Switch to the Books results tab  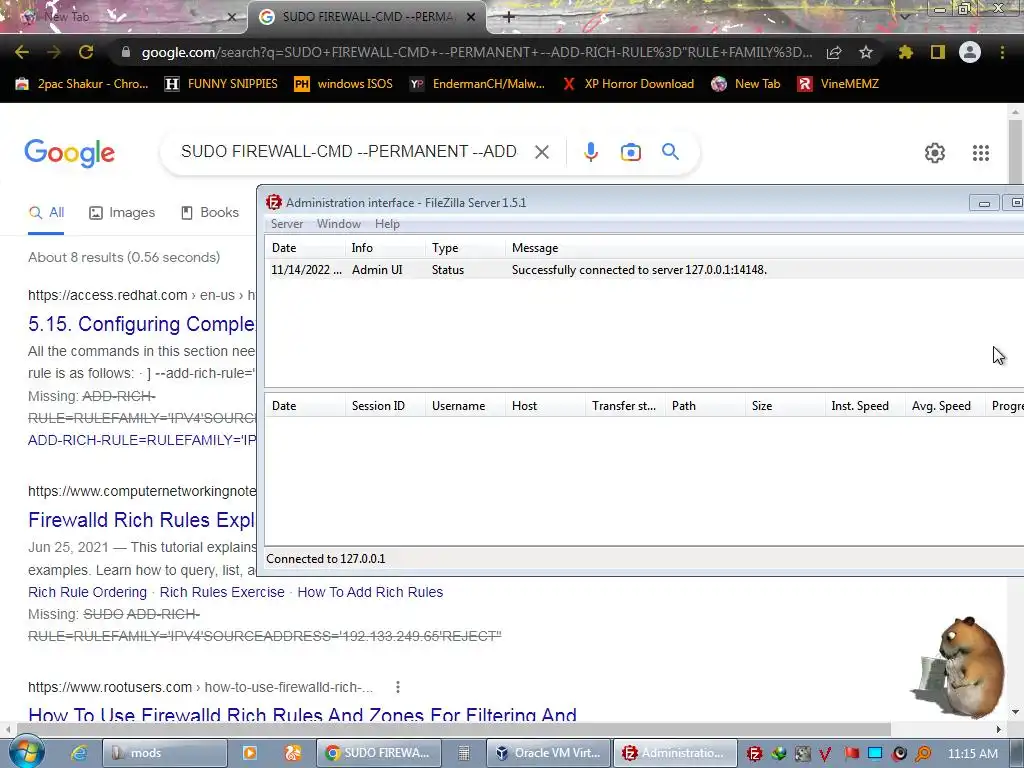coord(210,213)
